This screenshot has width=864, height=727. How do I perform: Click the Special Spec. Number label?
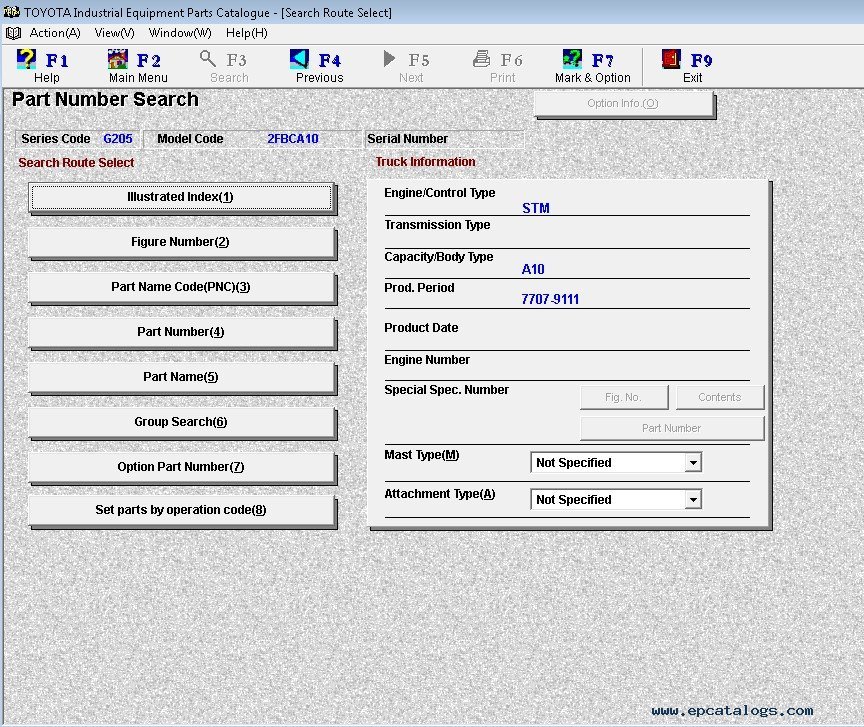click(446, 390)
